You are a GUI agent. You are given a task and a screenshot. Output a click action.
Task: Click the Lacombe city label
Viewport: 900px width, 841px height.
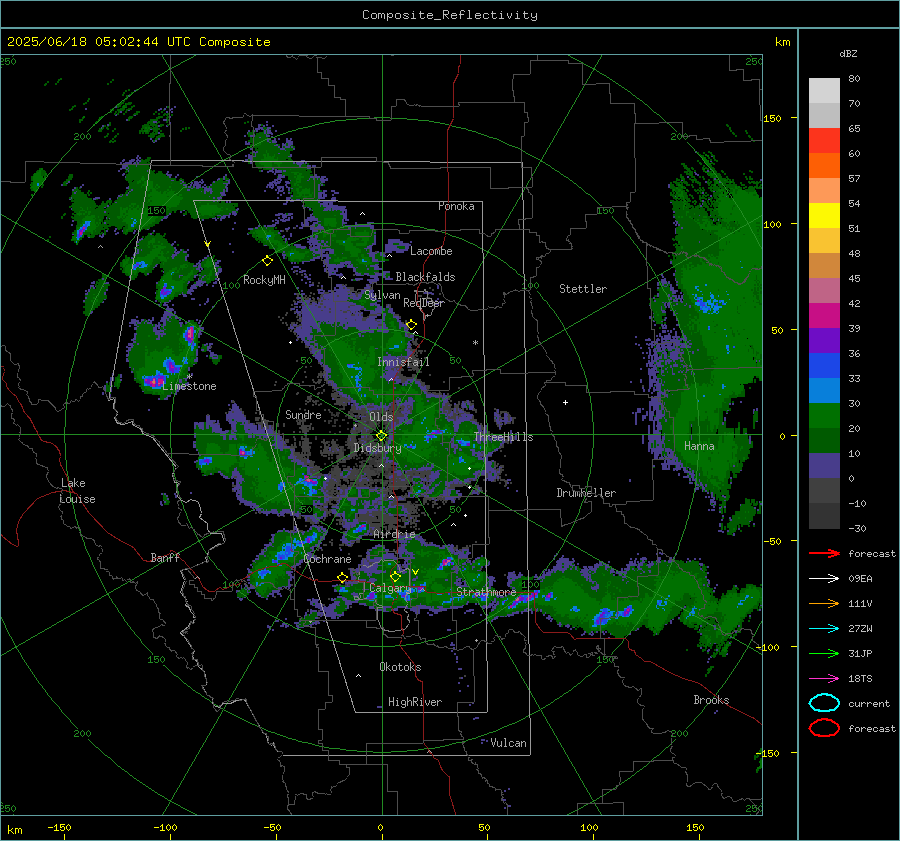pyautogui.click(x=431, y=251)
